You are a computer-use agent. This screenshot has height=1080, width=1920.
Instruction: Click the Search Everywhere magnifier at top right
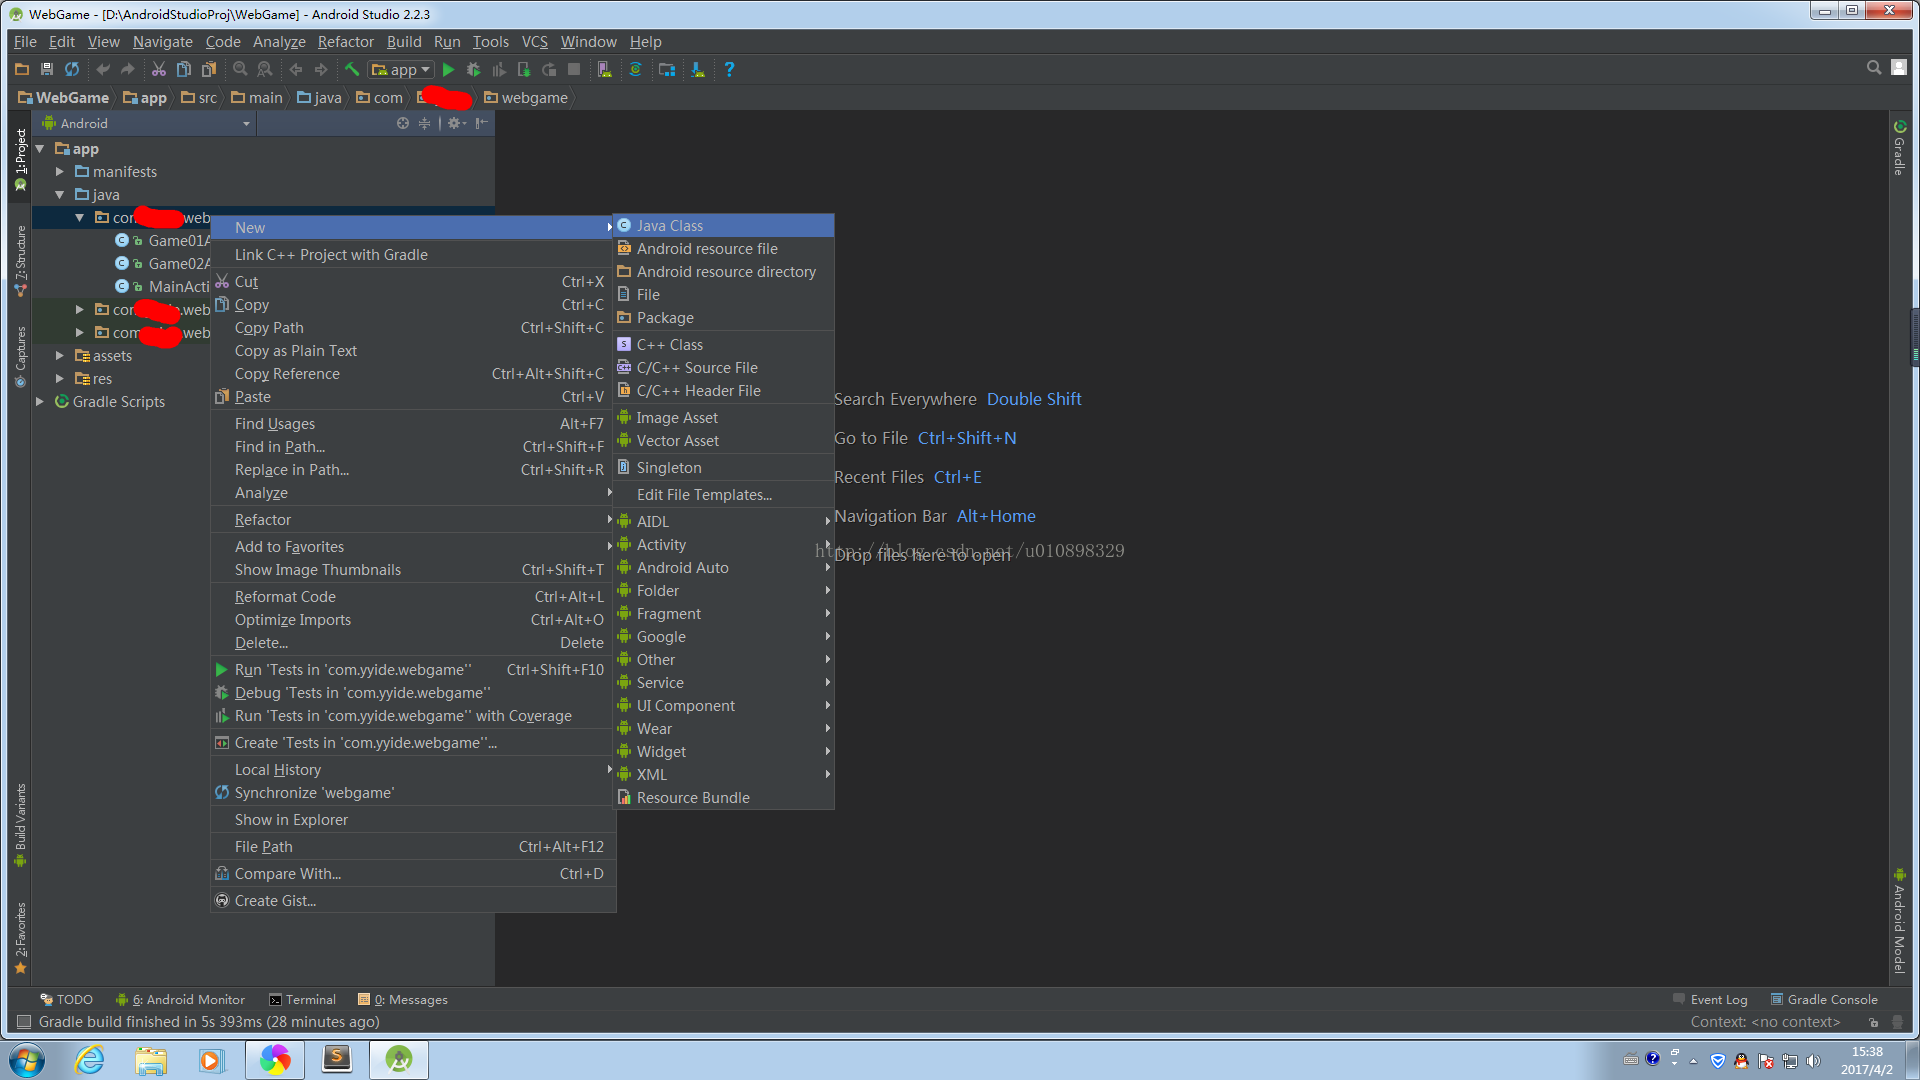(1874, 67)
